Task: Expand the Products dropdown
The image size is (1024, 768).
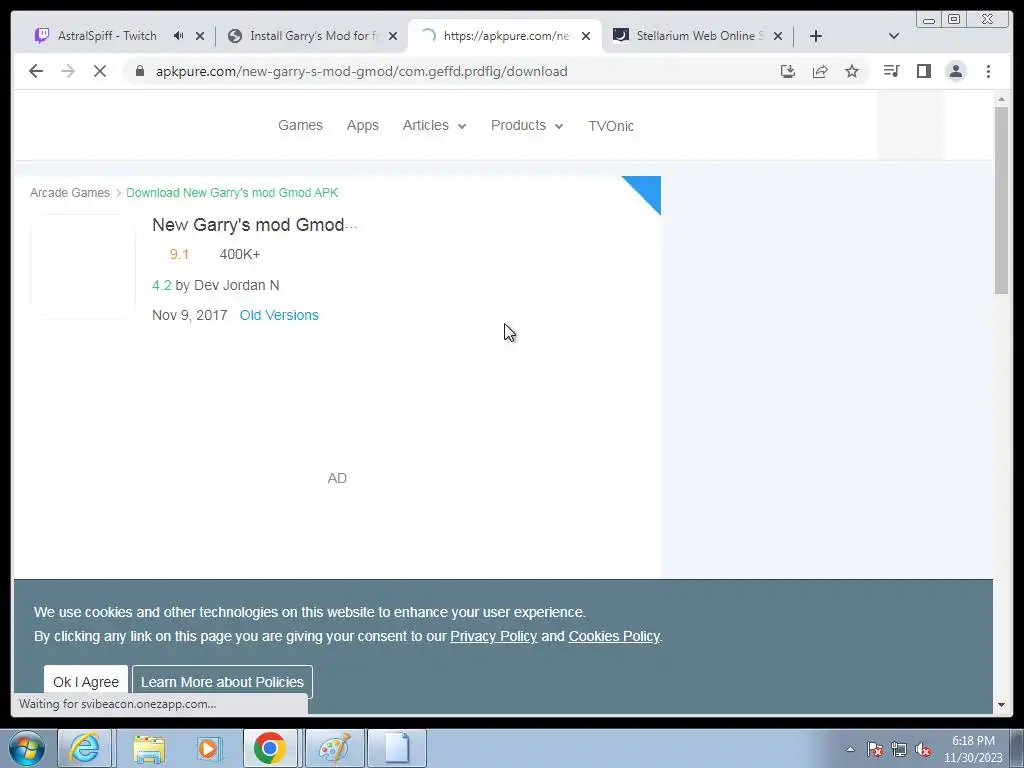Action: tap(526, 125)
